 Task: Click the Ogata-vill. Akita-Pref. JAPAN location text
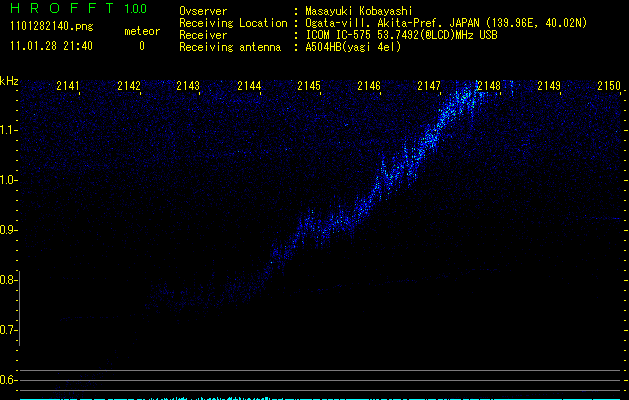[x=446, y=23]
